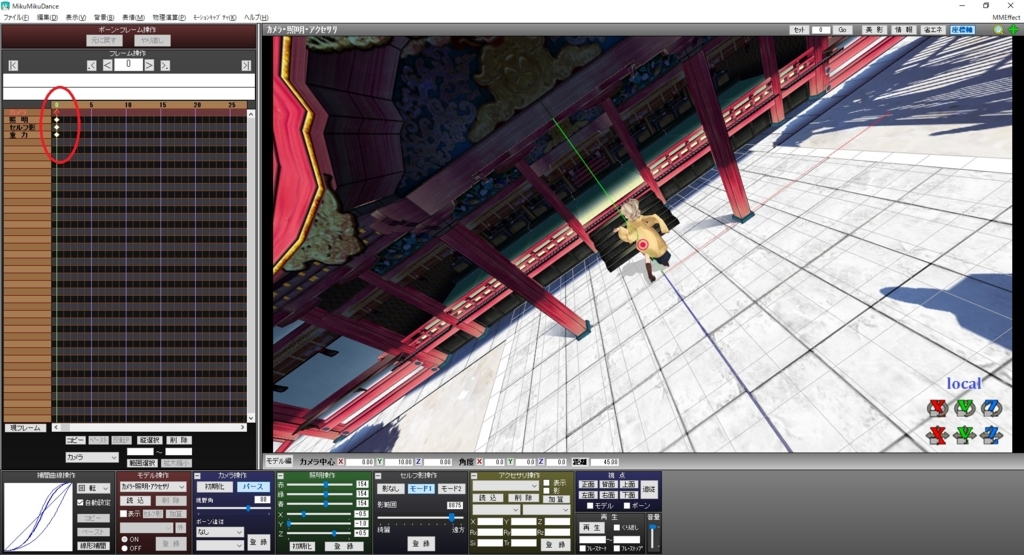Collapse the カメラ操作 panel minus icon
Viewport: 1024px width, 555px height.
point(199,476)
